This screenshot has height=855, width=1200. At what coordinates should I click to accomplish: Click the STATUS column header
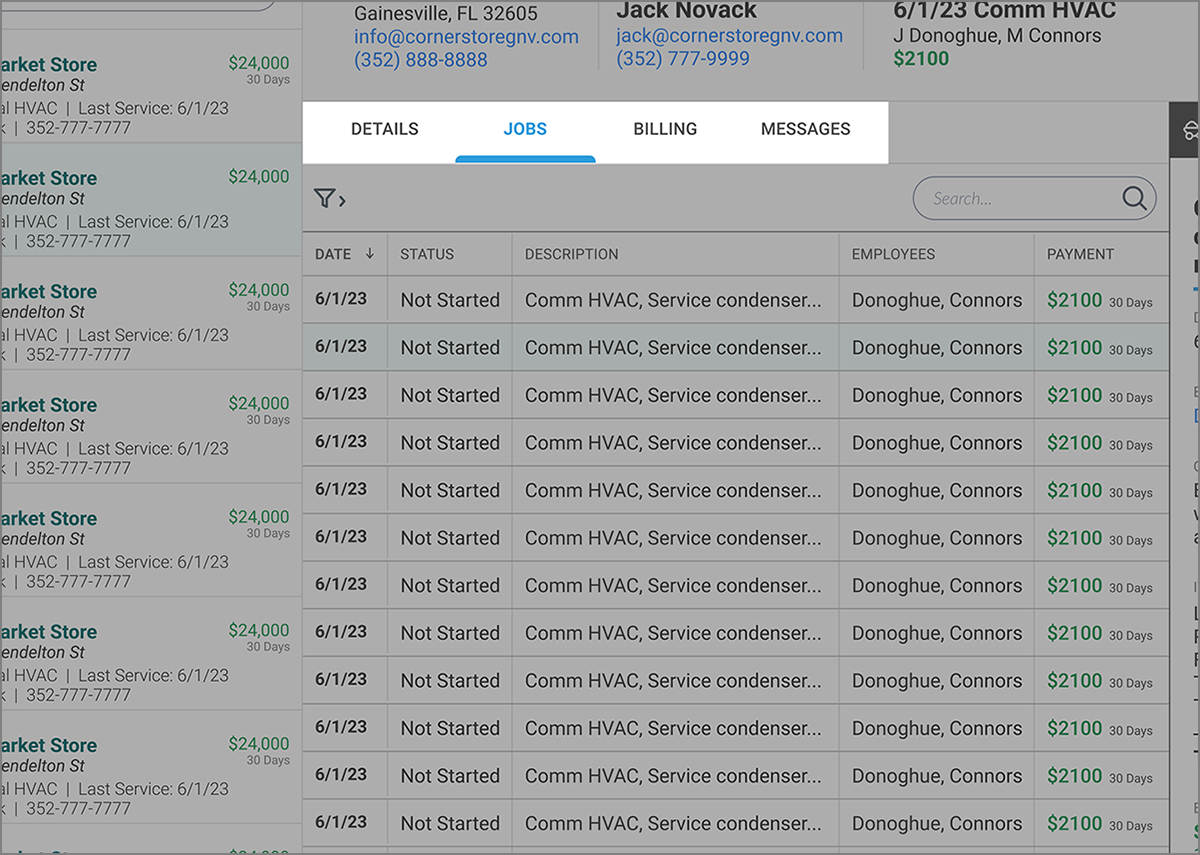coord(427,254)
